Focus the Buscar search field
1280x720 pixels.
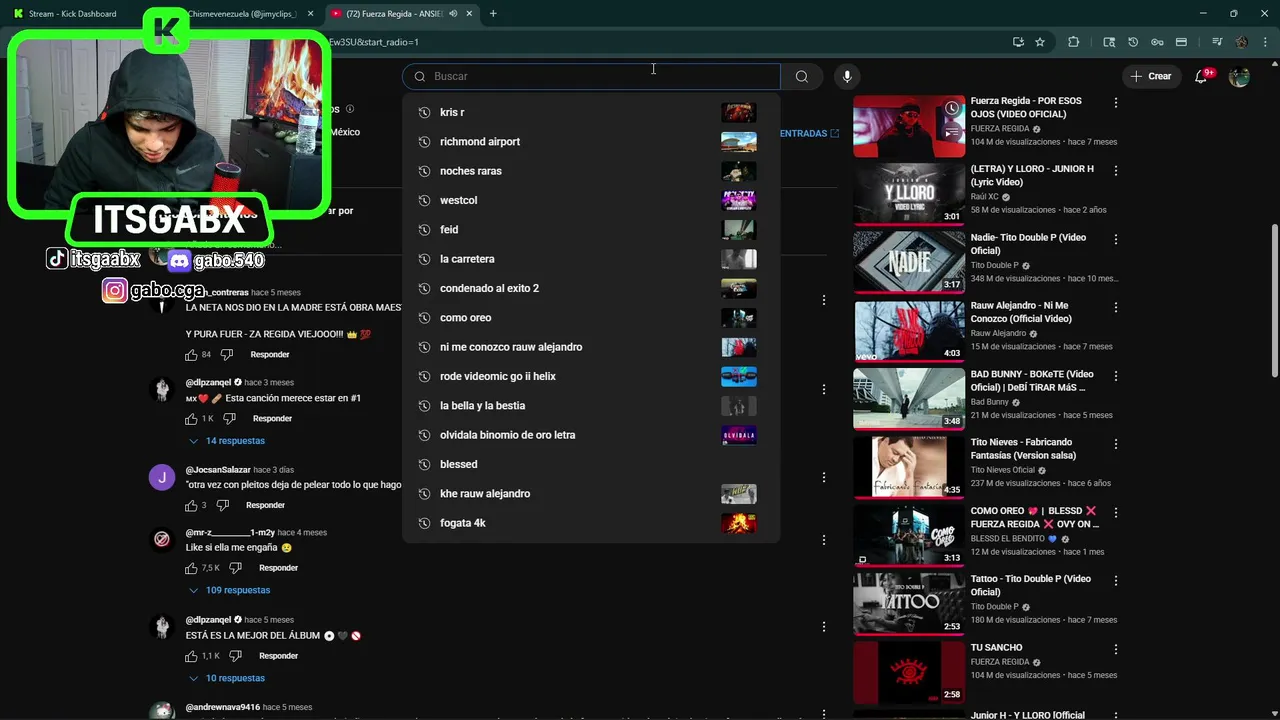[591, 76]
